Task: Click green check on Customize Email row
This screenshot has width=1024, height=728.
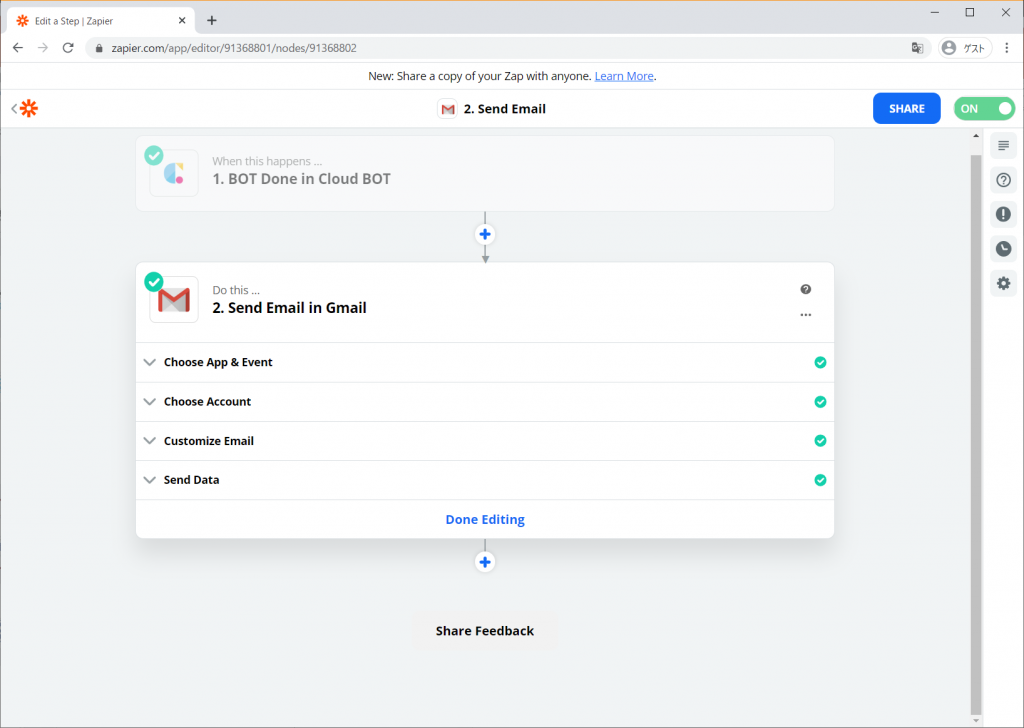Action: pyautogui.click(x=820, y=441)
